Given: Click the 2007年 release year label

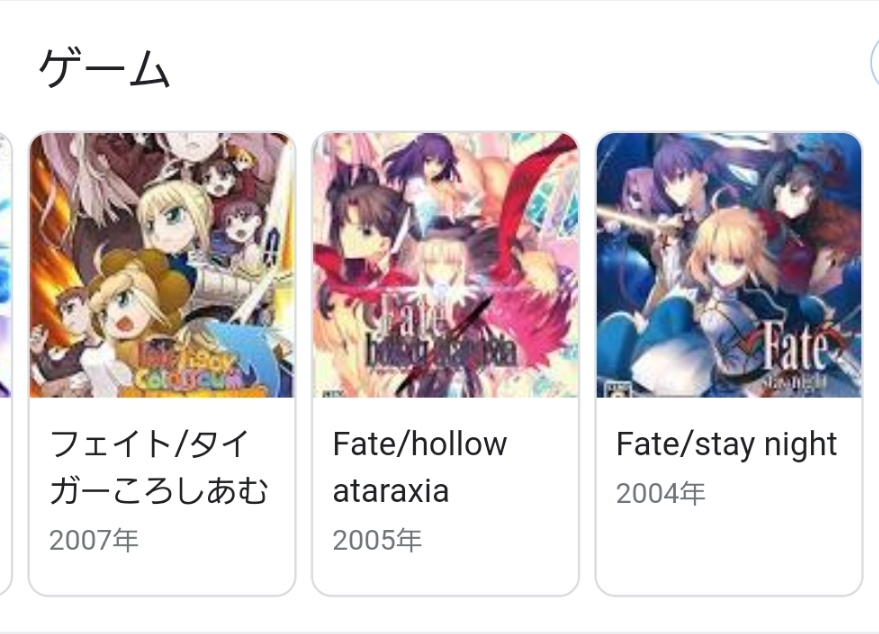Looking at the screenshot, I should [94, 541].
